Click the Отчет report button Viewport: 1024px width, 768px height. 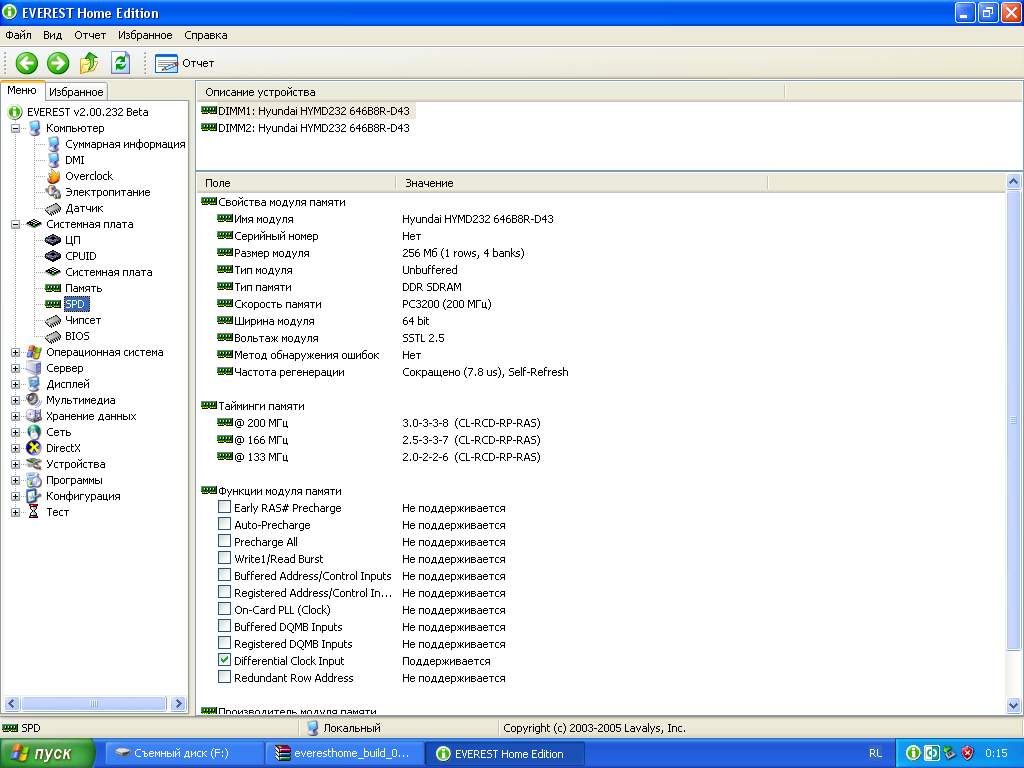[x=185, y=63]
